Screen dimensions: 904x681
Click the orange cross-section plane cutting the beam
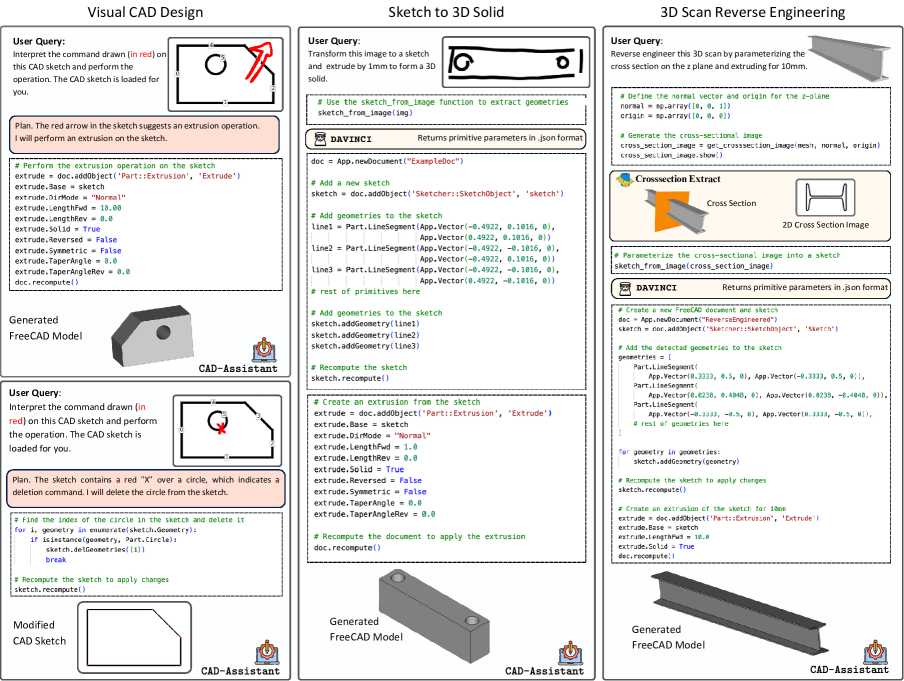pyautogui.click(x=672, y=213)
